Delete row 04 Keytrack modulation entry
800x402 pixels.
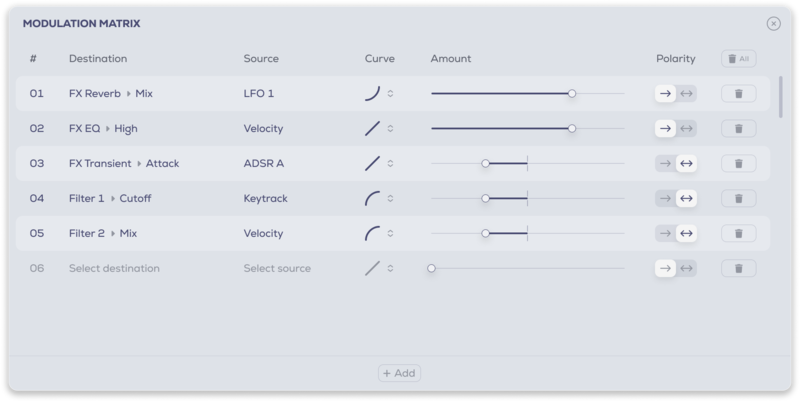point(738,198)
